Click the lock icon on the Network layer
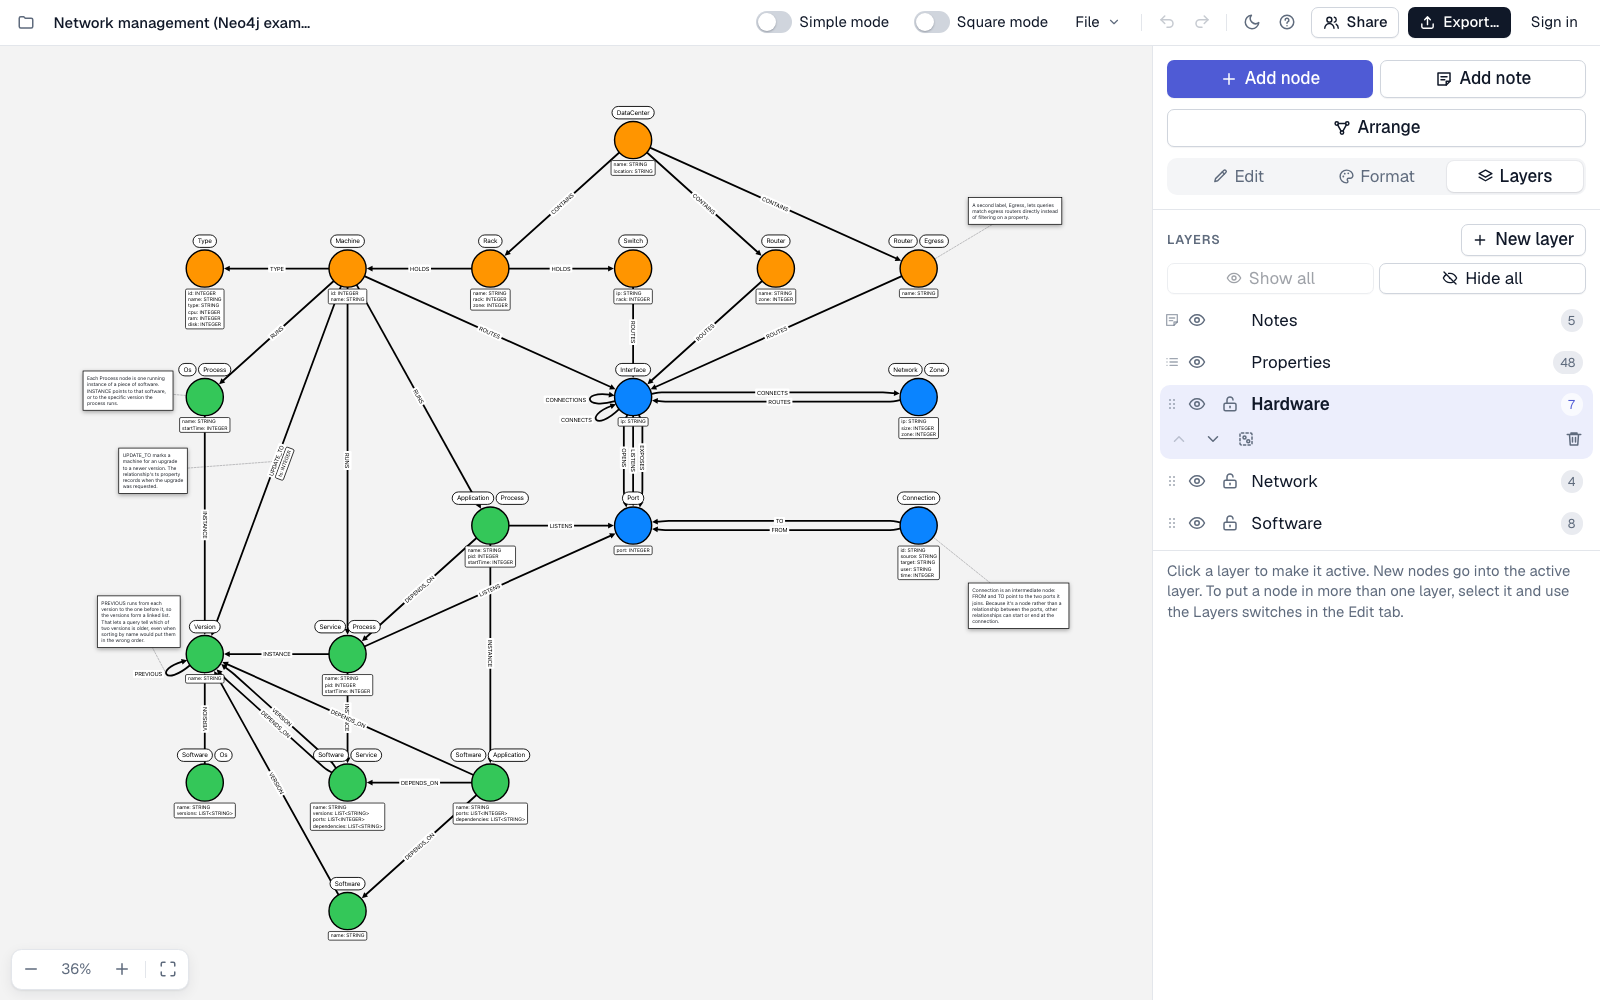This screenshot has height=1000, width=1600. coord(1230,481)
